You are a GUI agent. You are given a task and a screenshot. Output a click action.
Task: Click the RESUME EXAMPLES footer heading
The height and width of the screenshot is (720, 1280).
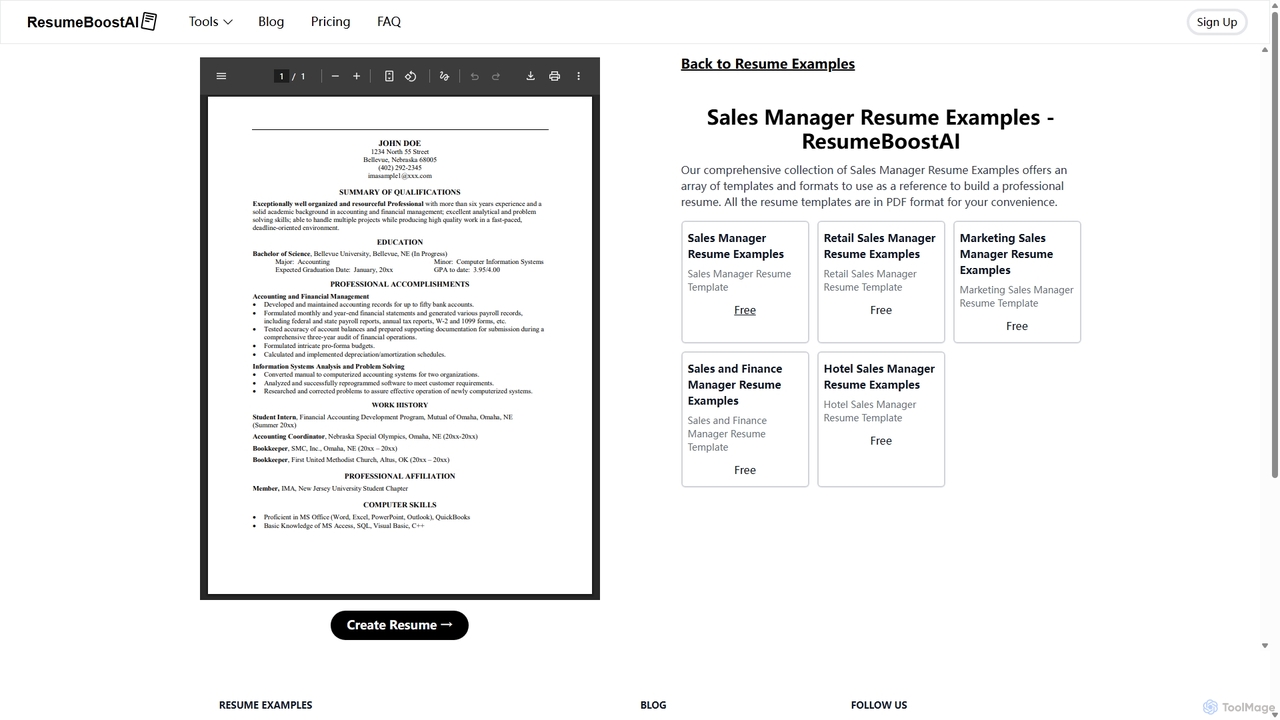click(x=265, y=705)
